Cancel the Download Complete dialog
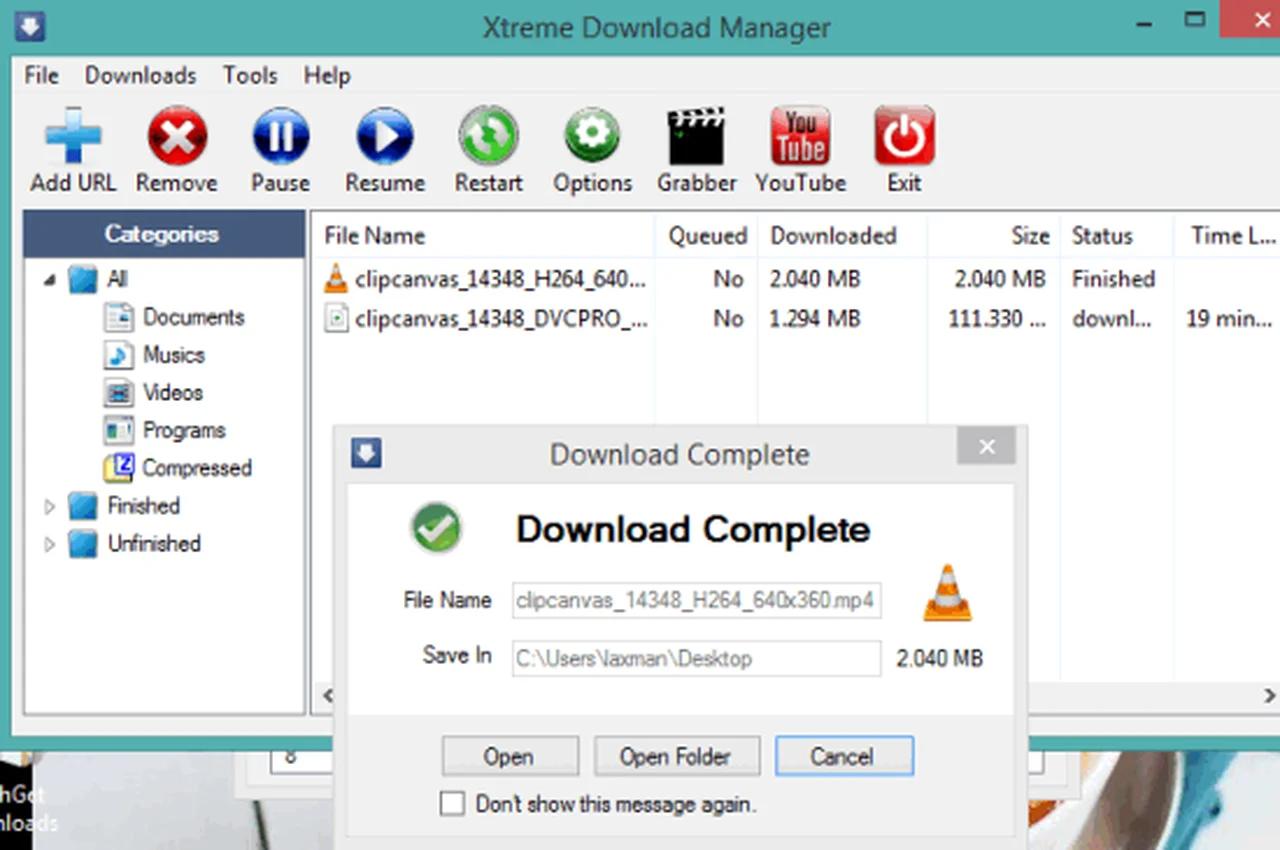The width and height of the screenshot is (1280, 850). click(844, 756)
